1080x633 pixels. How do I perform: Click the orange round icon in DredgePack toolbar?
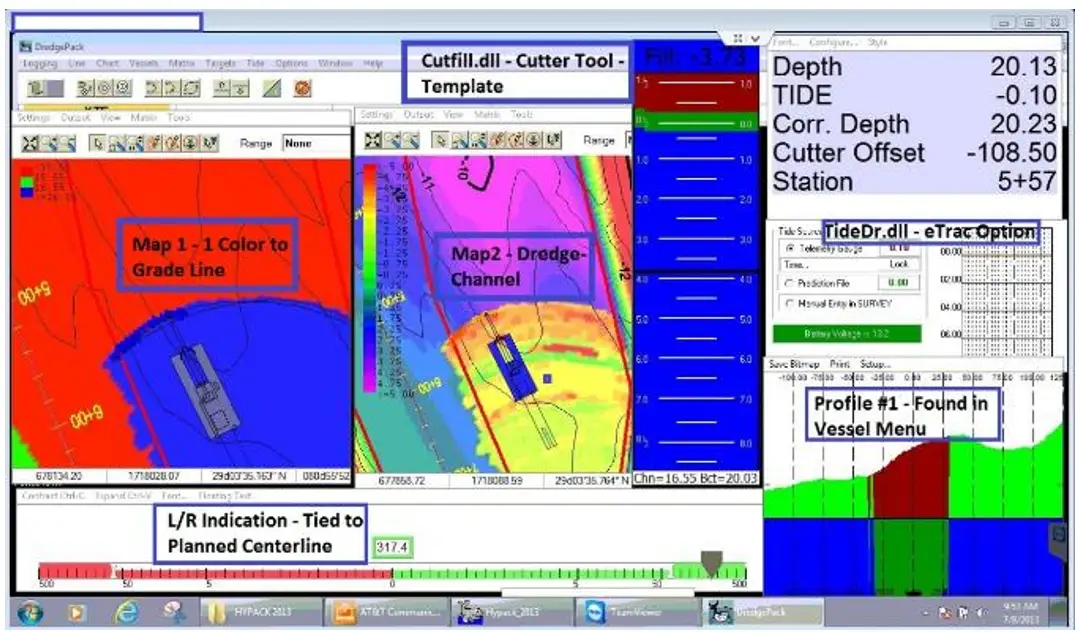[302, 89]
